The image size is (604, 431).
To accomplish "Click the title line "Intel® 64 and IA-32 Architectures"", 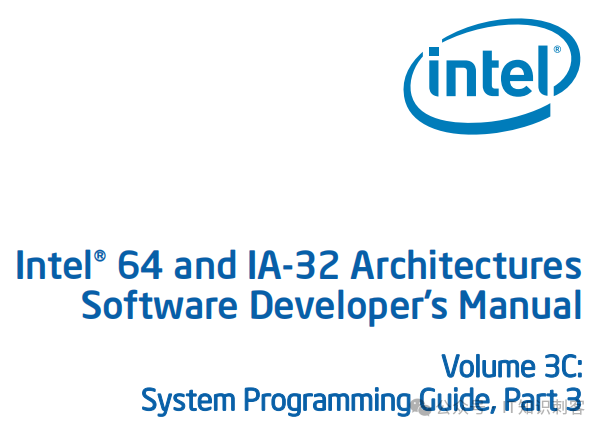I will tap(299, 265).
